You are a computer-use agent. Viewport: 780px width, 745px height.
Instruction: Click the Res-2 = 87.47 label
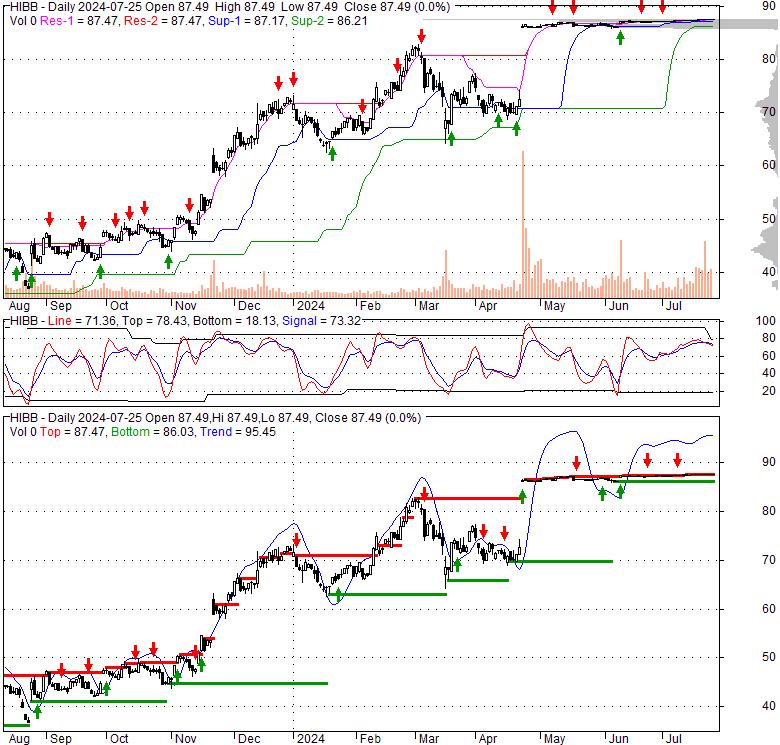coord(163,21)
